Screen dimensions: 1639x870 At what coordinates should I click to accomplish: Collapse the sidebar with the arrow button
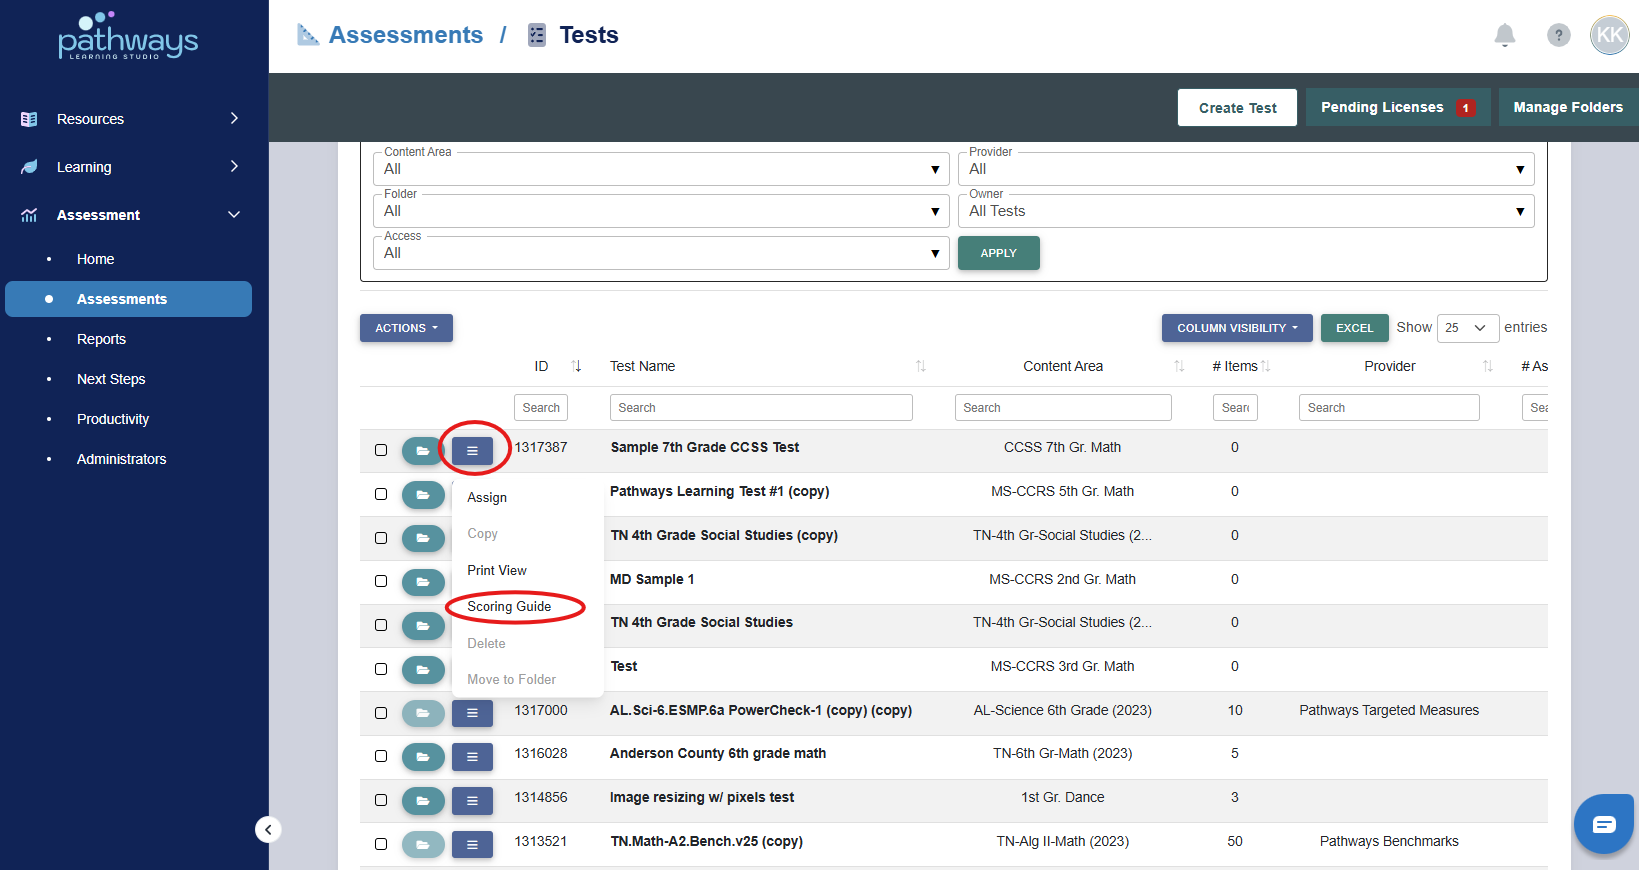pyautogui.click(x=268, y=829)
